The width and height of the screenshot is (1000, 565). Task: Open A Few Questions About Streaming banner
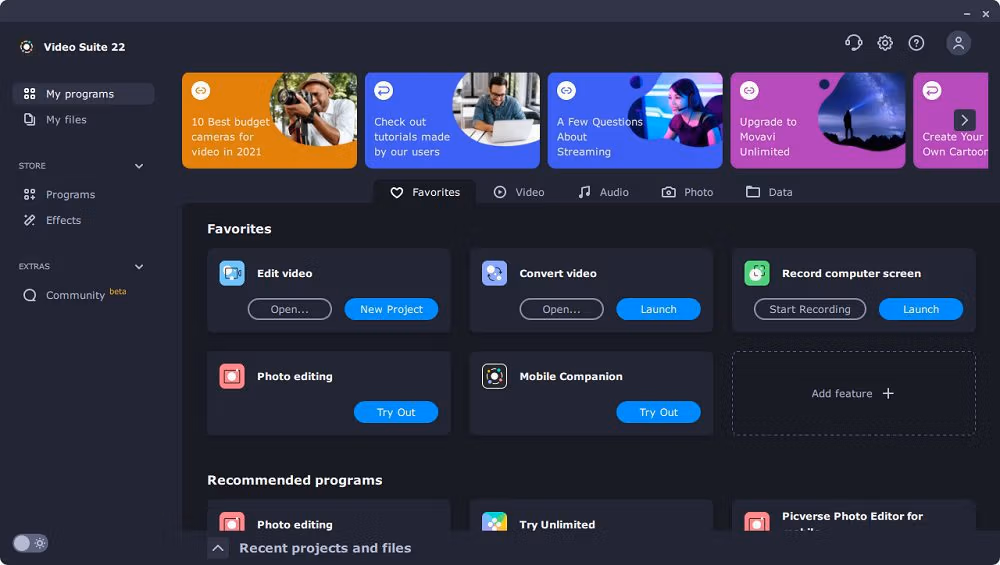coord(635,121)
